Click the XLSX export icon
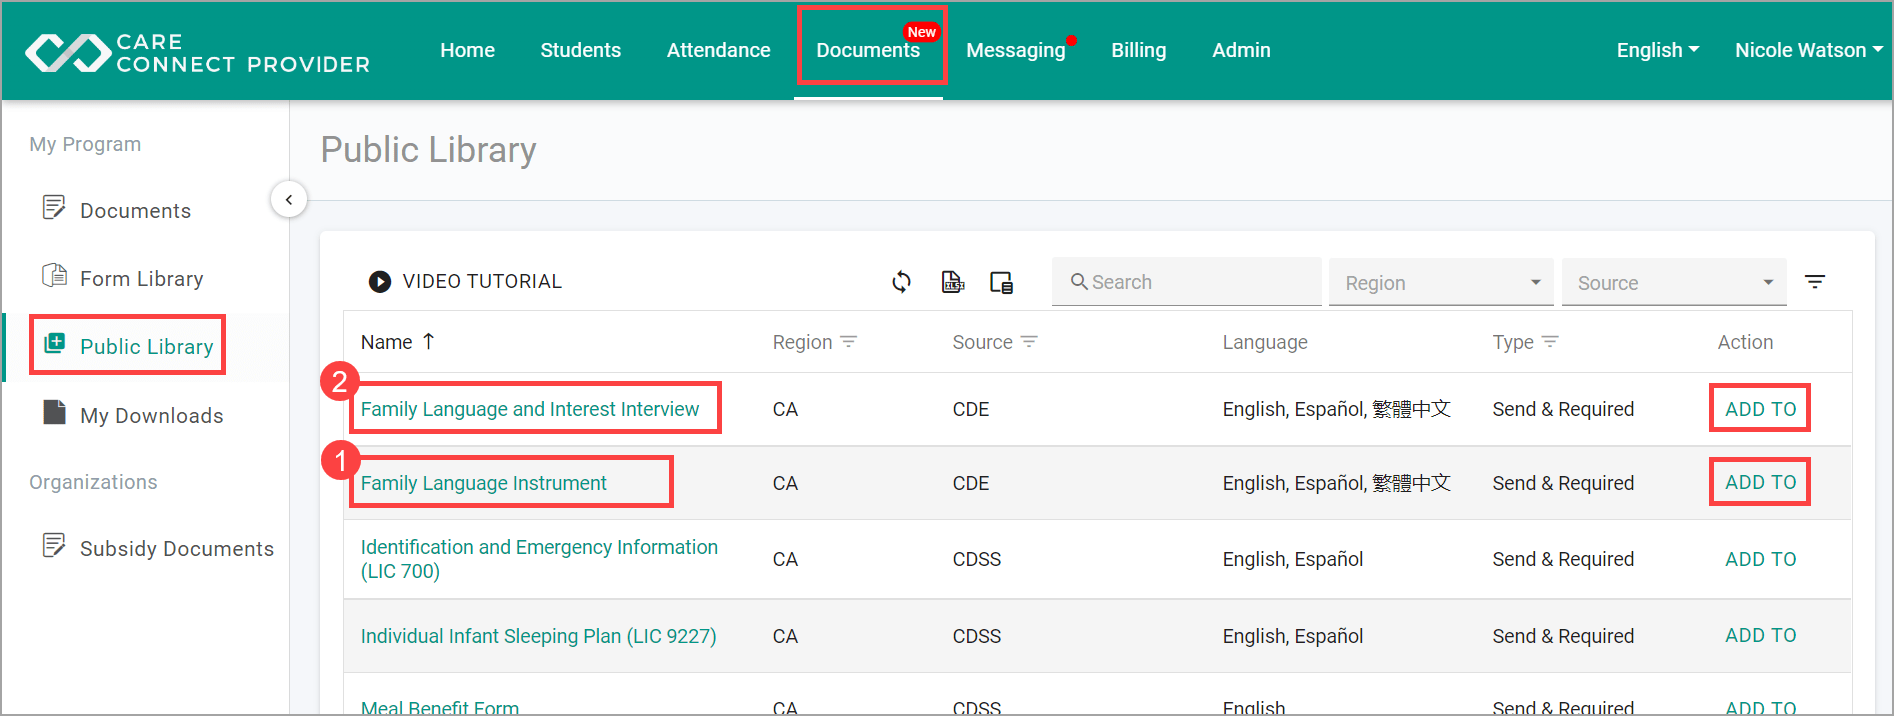The image size is (1894, 716). 952,282
